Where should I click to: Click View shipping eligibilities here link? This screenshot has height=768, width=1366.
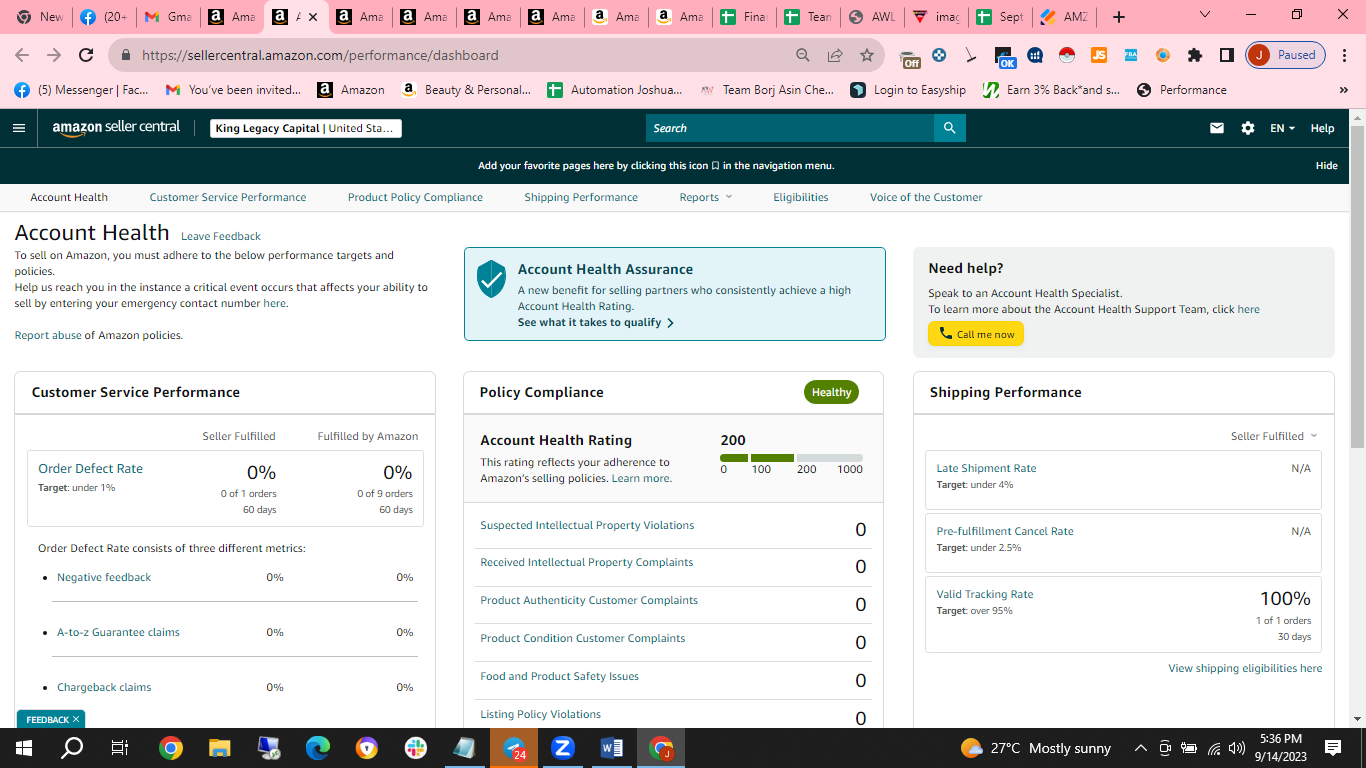[1245, 668]
